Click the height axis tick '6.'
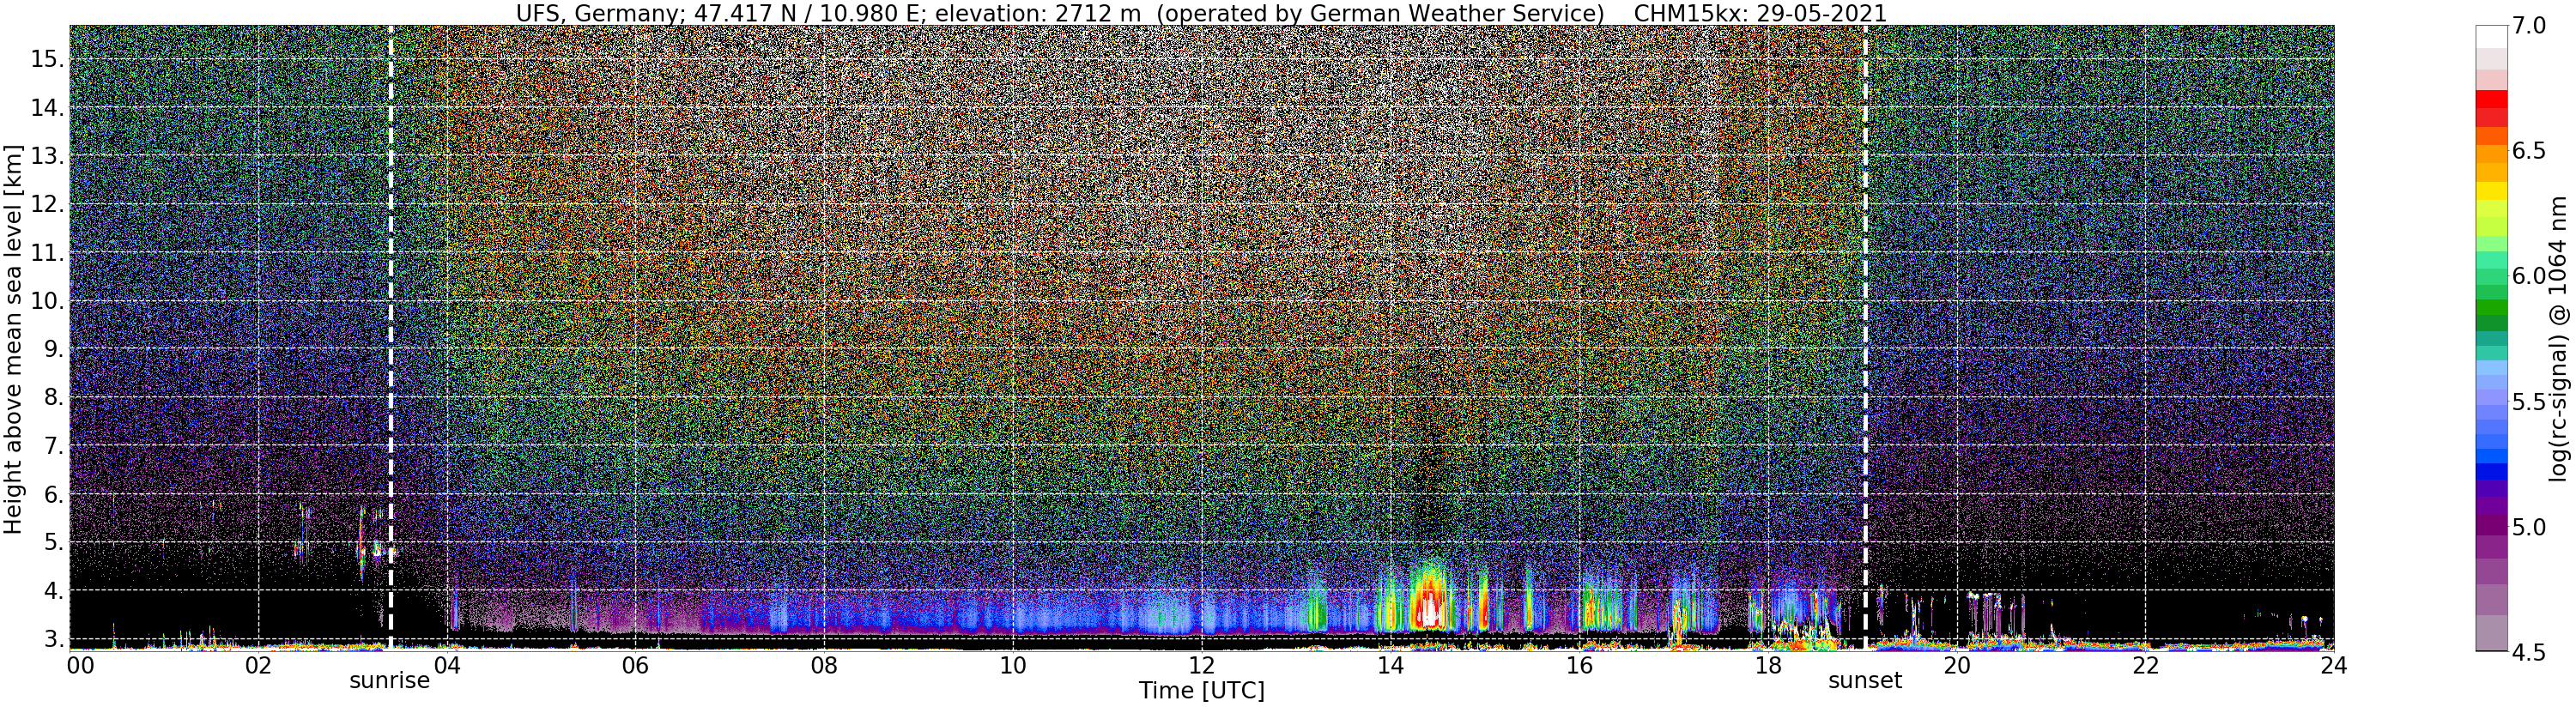 (54, 494)
